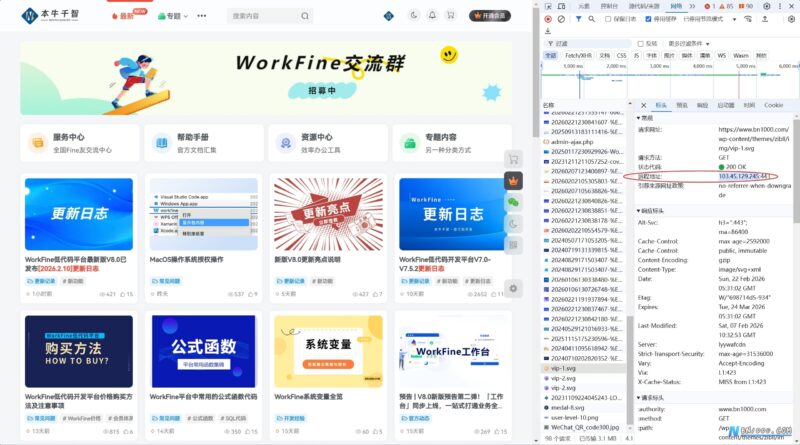The image size is (800, 445).
Task: Select the CSS request type filter
Action: [x=621, y=56]
